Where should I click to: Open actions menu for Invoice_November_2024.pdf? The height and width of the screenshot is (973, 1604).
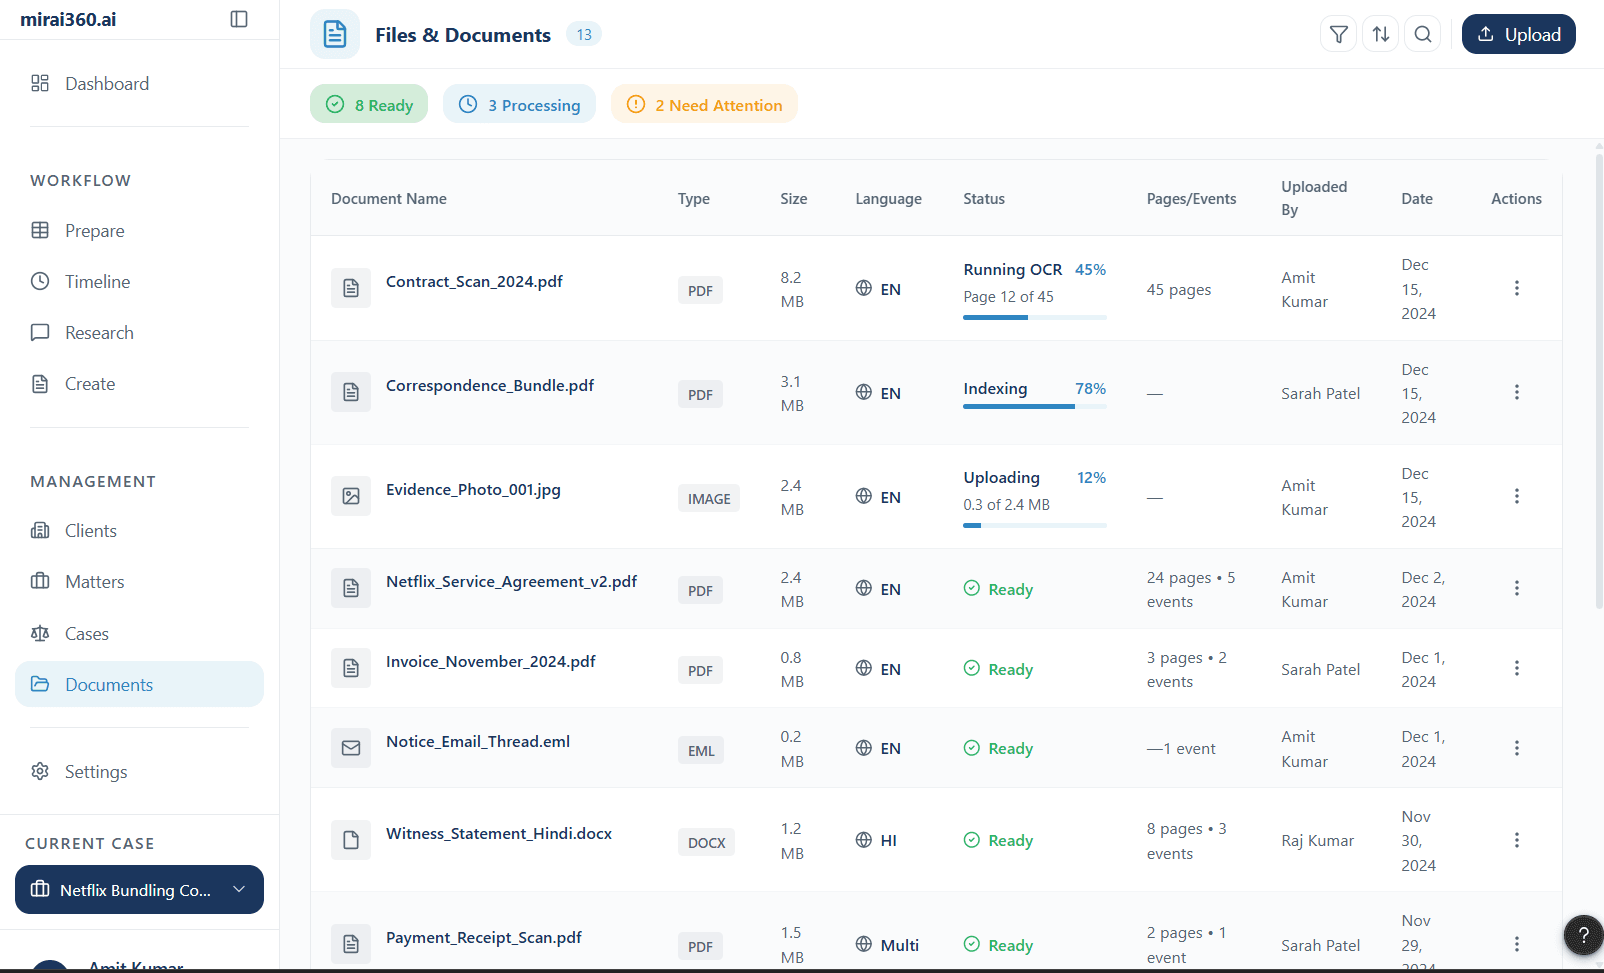coord(1516,668)
